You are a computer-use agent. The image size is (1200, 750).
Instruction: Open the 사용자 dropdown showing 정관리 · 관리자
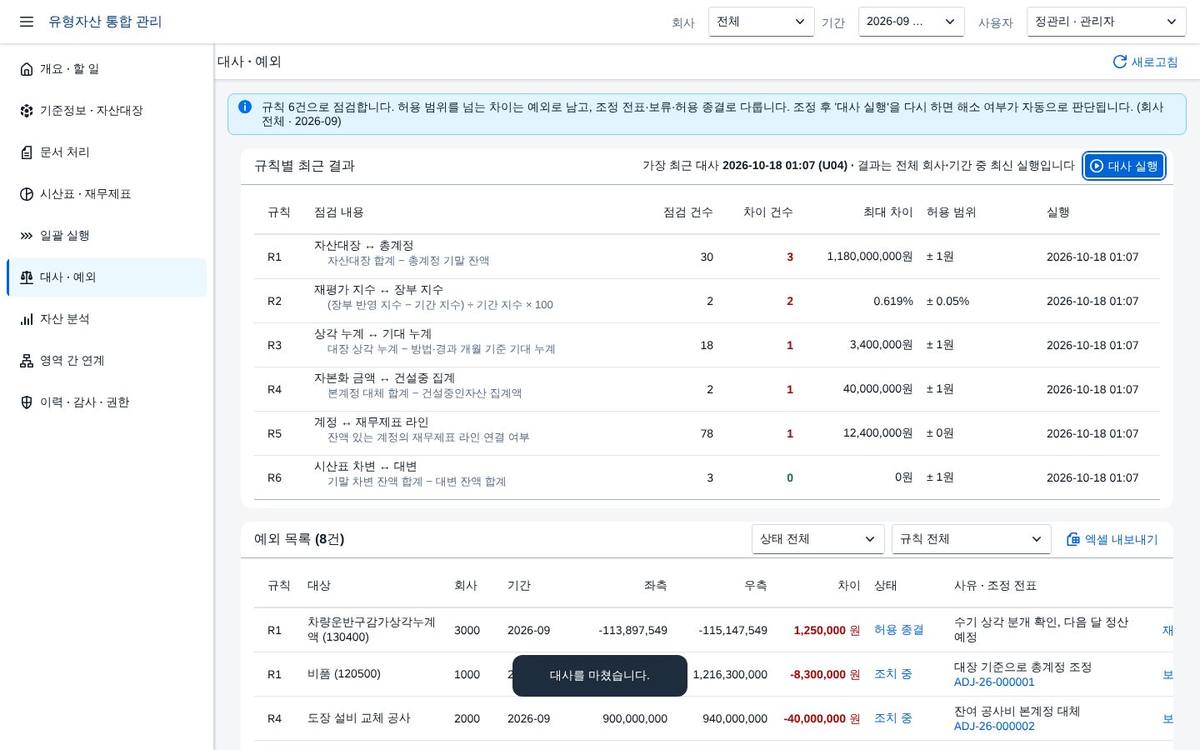(1106, 22)
